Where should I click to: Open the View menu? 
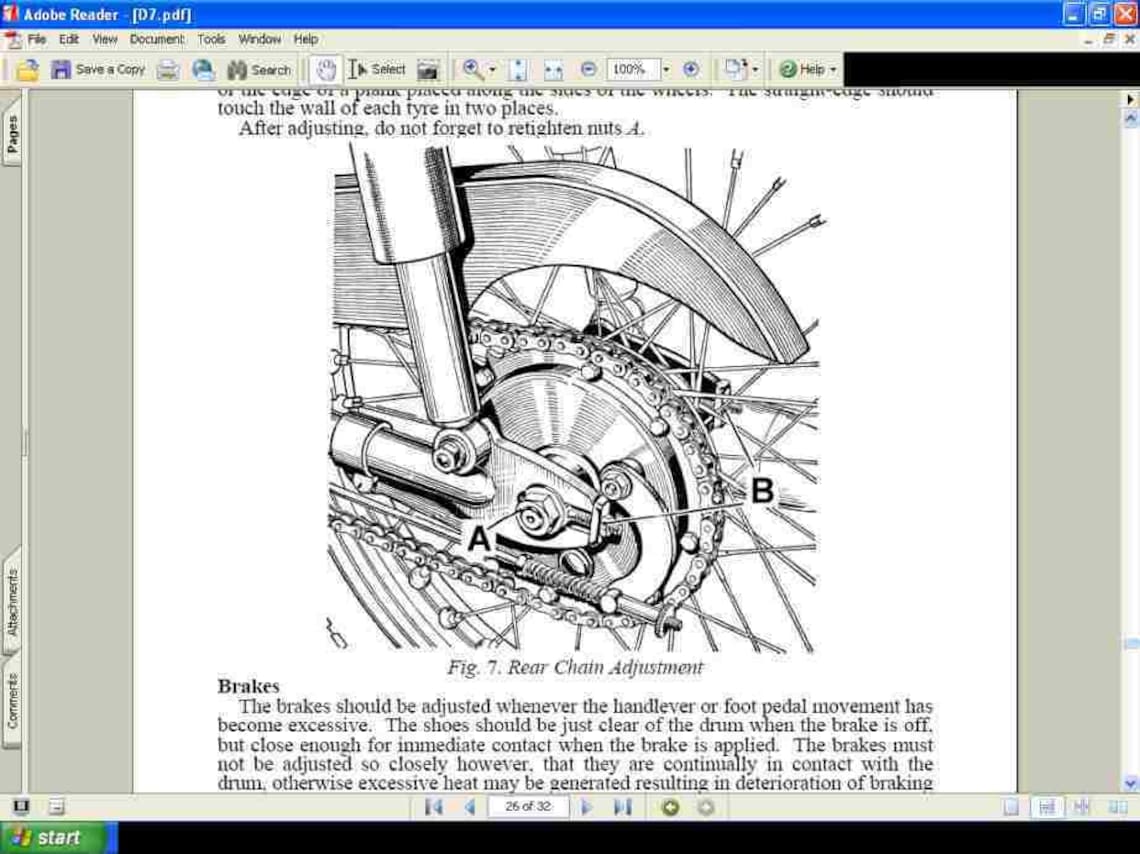pyautogui.click(x=104, y=39)
